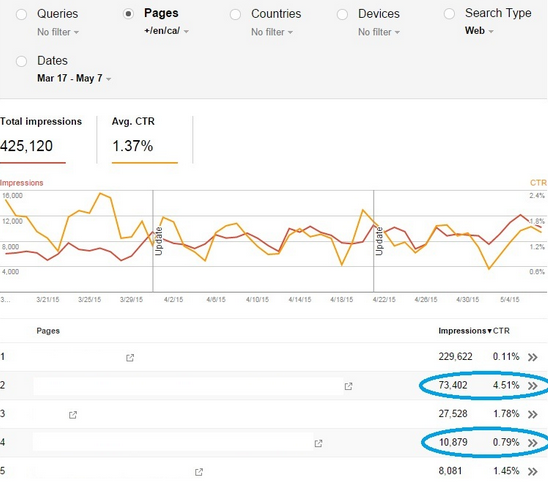Click the first Update marker on chart
Image resolution: width=548 pixels, height=487 pixels.
click(159, 241)
